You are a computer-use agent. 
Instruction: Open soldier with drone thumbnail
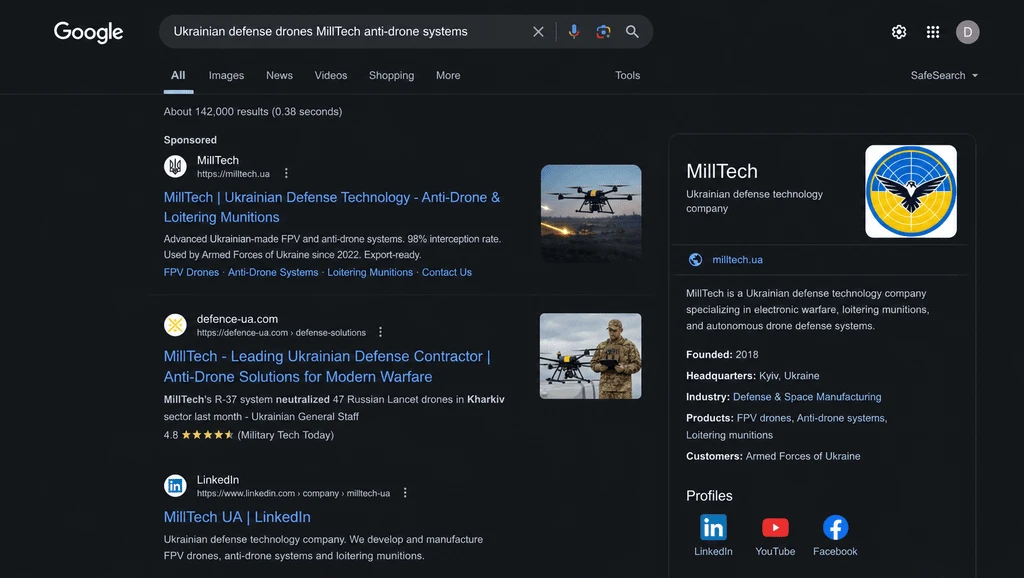pos(590,356)
